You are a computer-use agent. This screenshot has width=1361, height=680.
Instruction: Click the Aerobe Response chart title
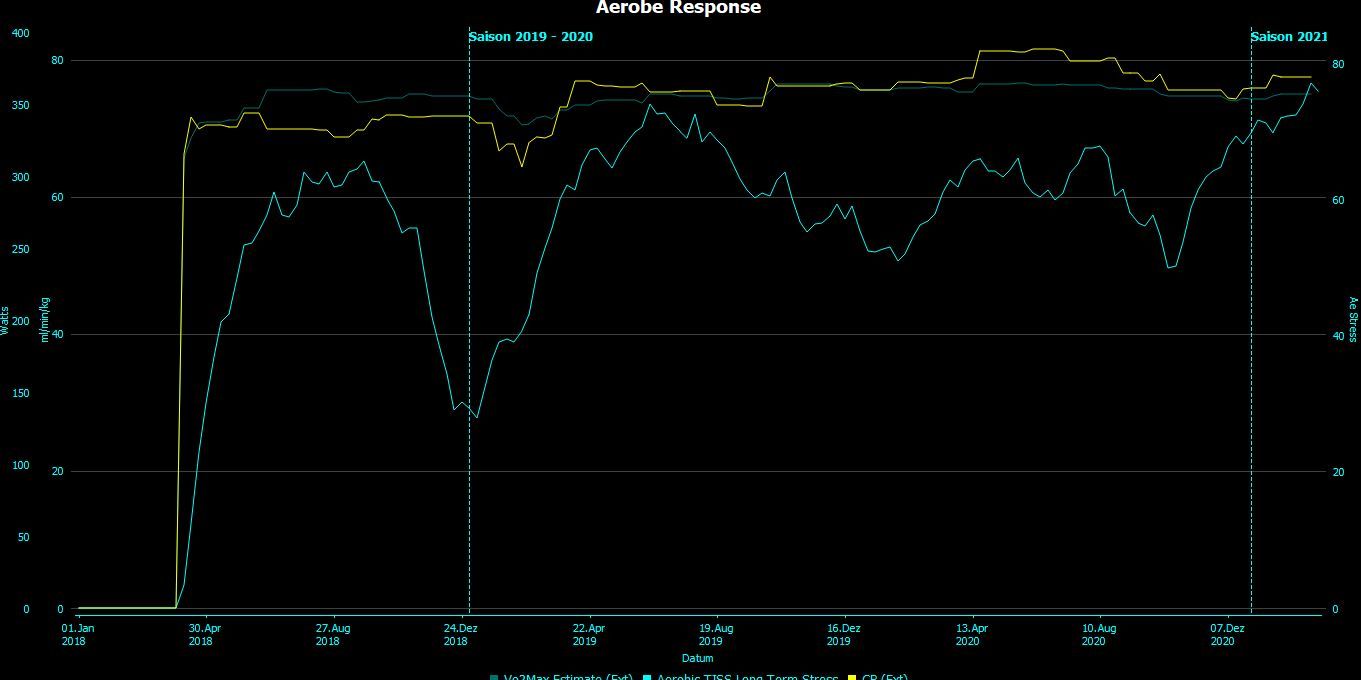tap(678, 8)
